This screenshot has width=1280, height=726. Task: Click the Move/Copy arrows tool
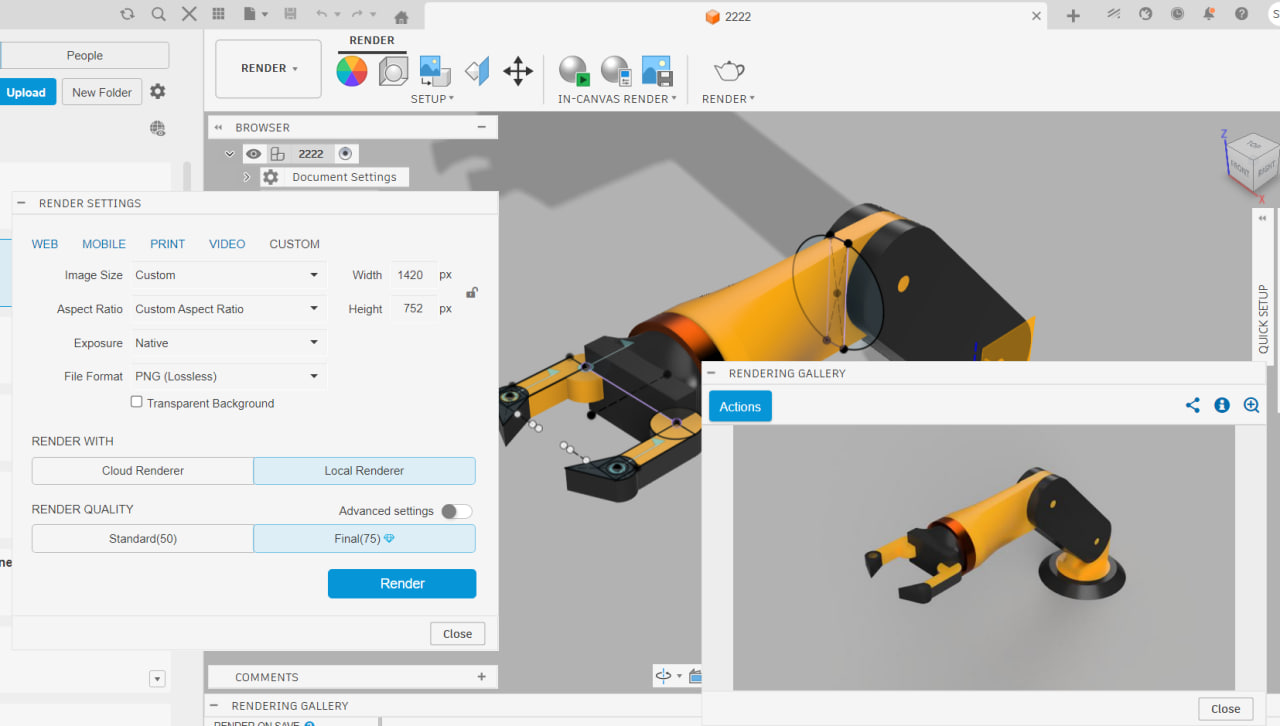[517, 71]
